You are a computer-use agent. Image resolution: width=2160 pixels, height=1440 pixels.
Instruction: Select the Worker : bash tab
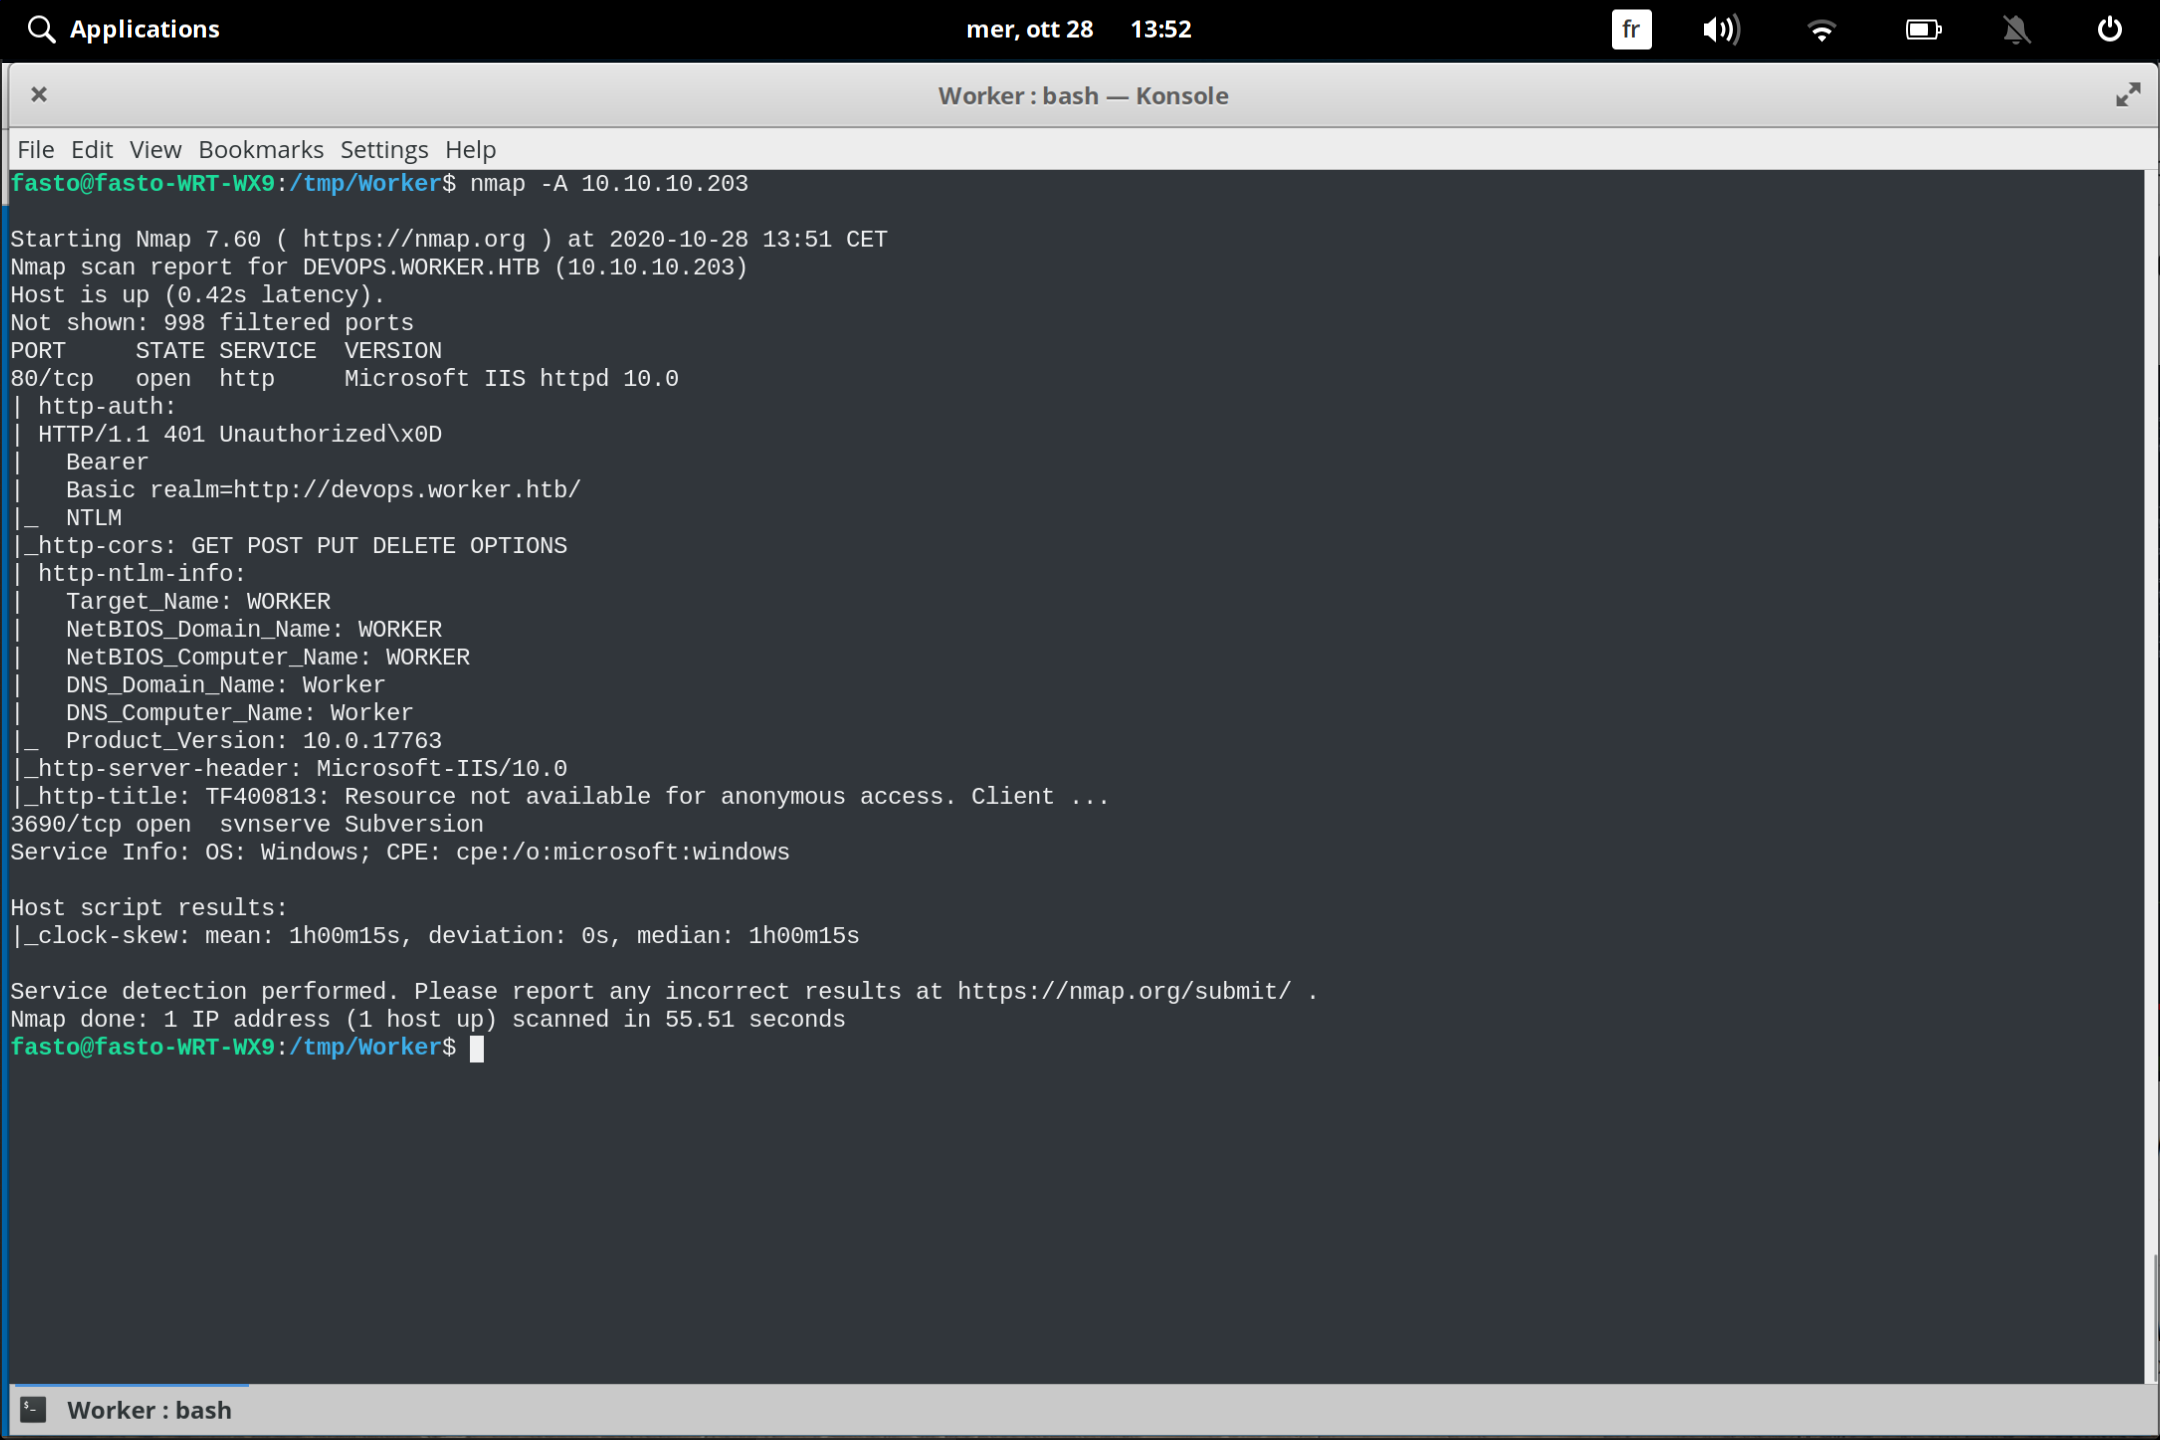[x=151, y=1409]
